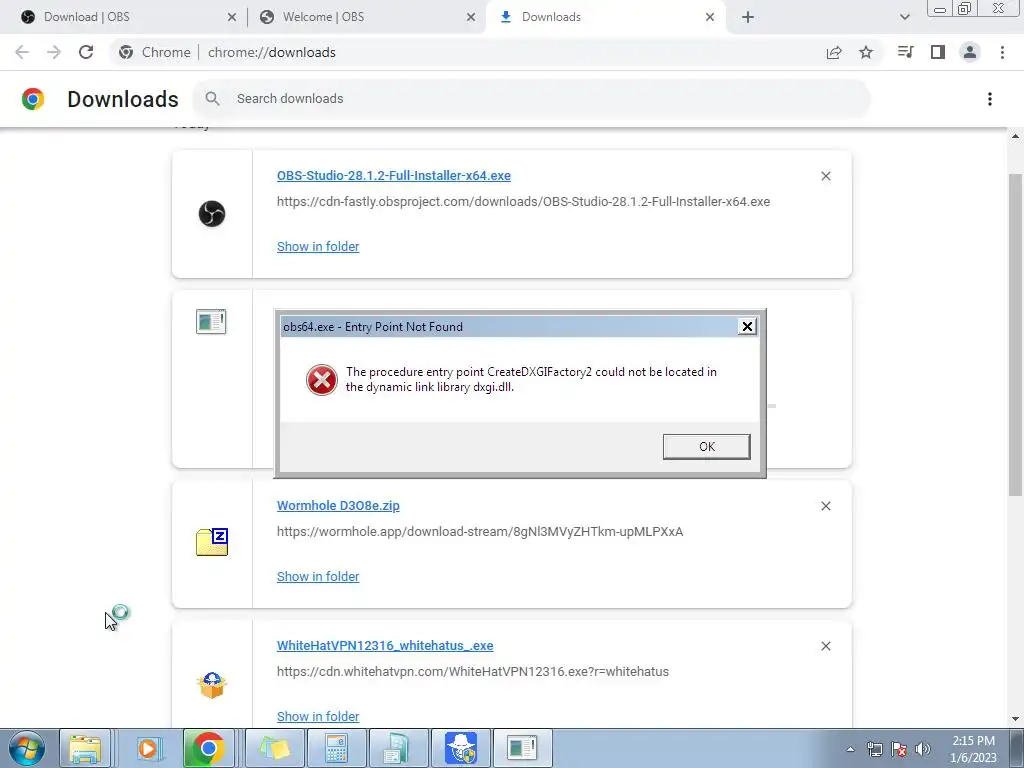Show the WhiteHatVPN file in its folder
The height and width of the screenshot is (768, 1024).
[x=318, y=716]
